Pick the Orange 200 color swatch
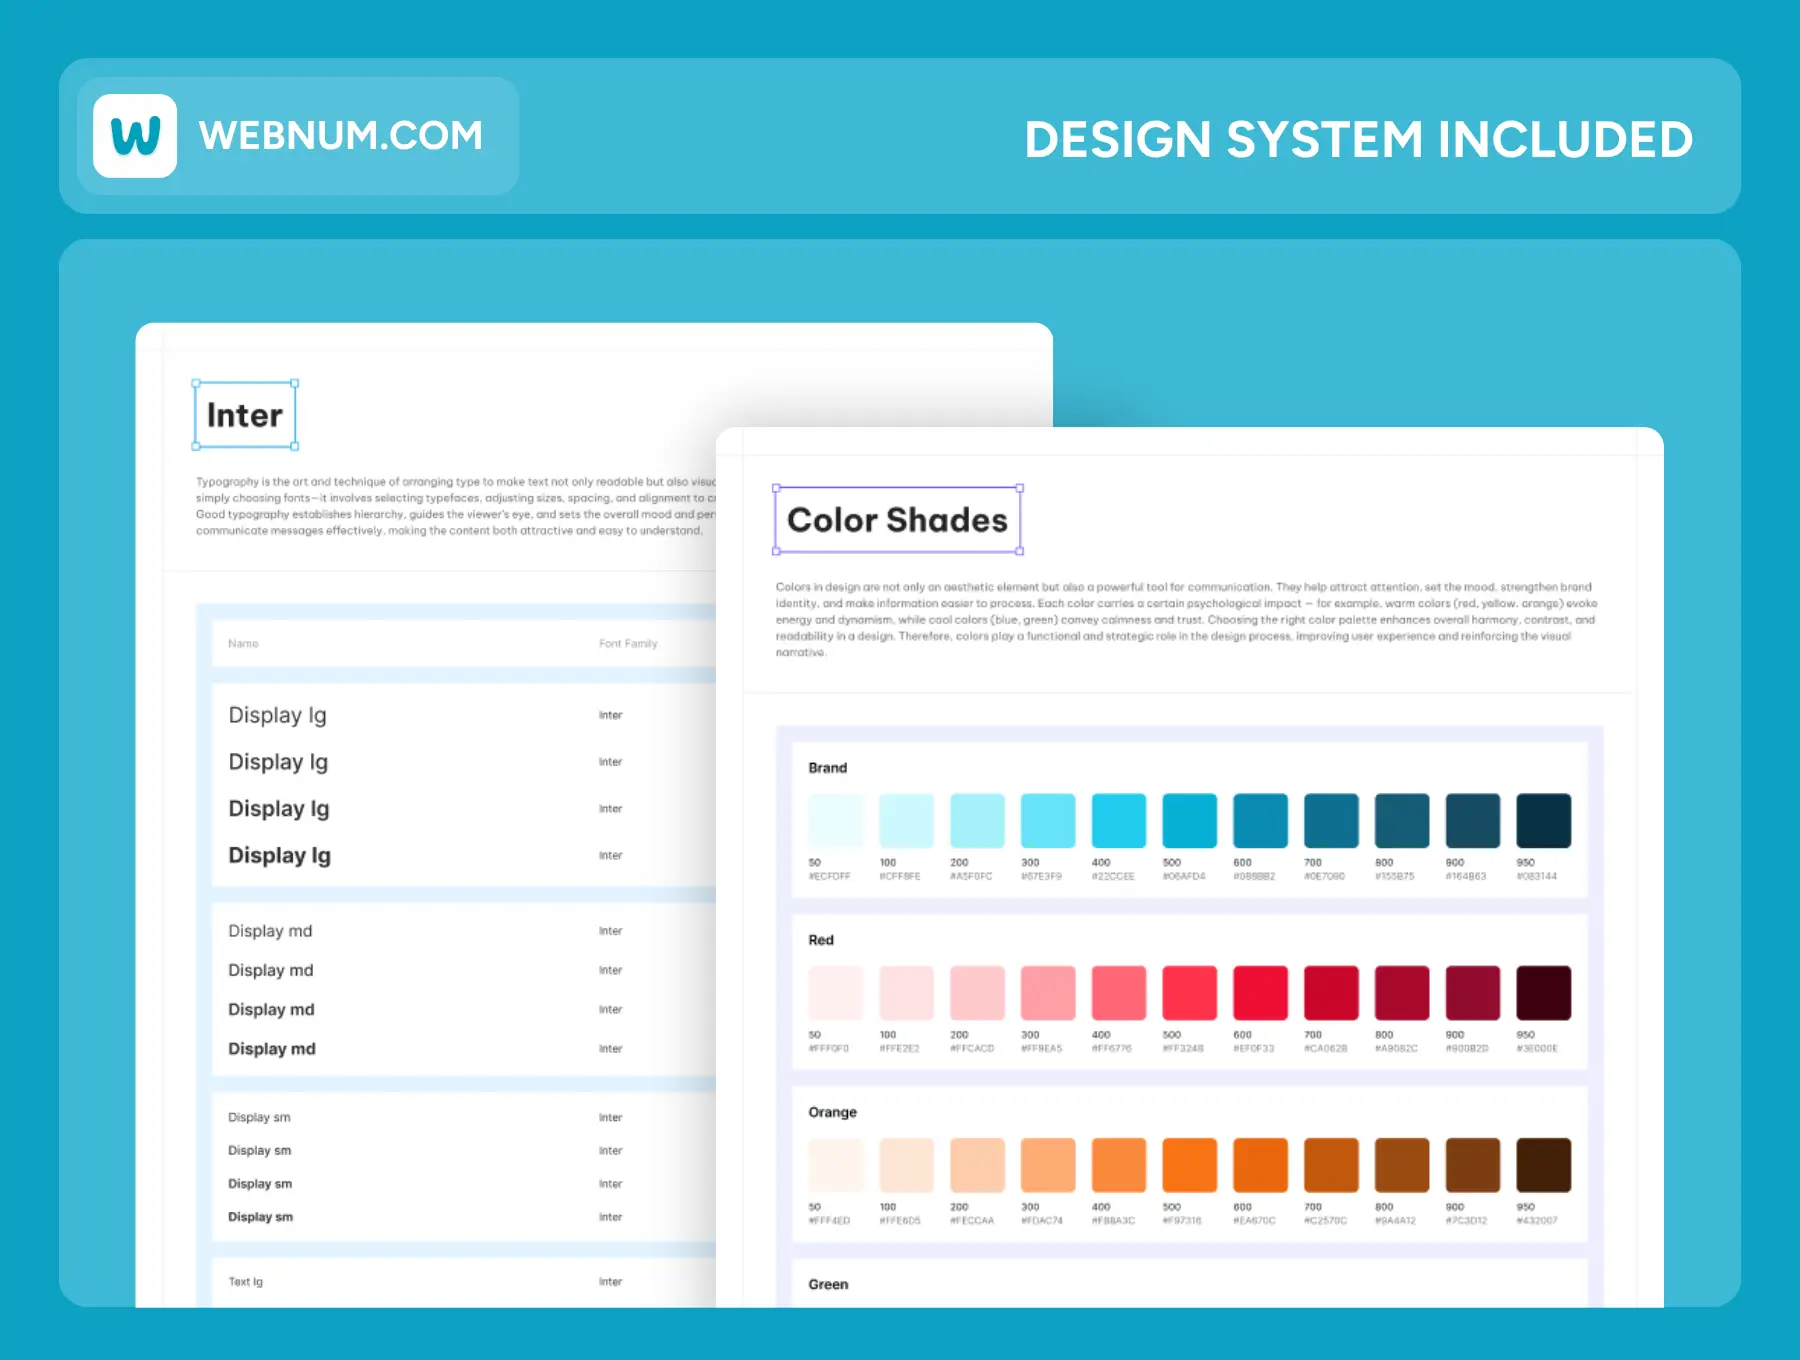This screenshot has height=1360, width=1800. click(x=977, y=1165)
